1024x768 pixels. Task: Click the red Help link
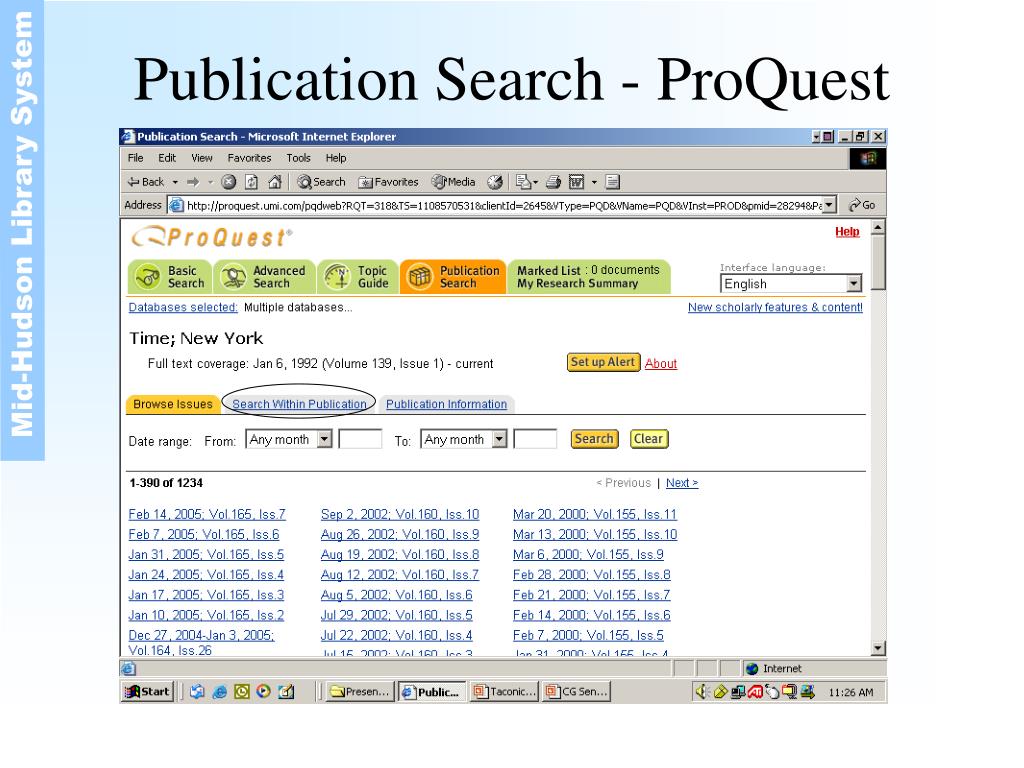tap(847, 232)
